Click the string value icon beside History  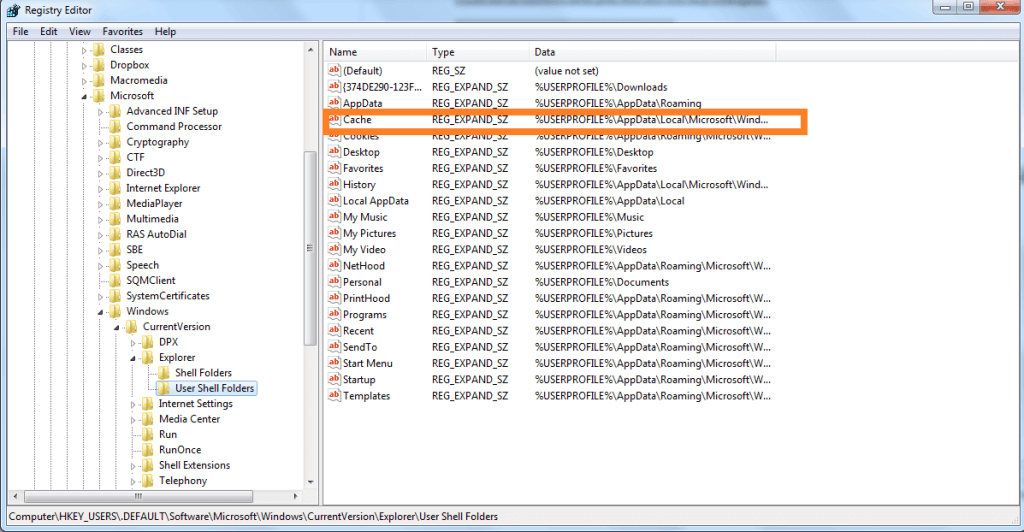click(334, 185)
